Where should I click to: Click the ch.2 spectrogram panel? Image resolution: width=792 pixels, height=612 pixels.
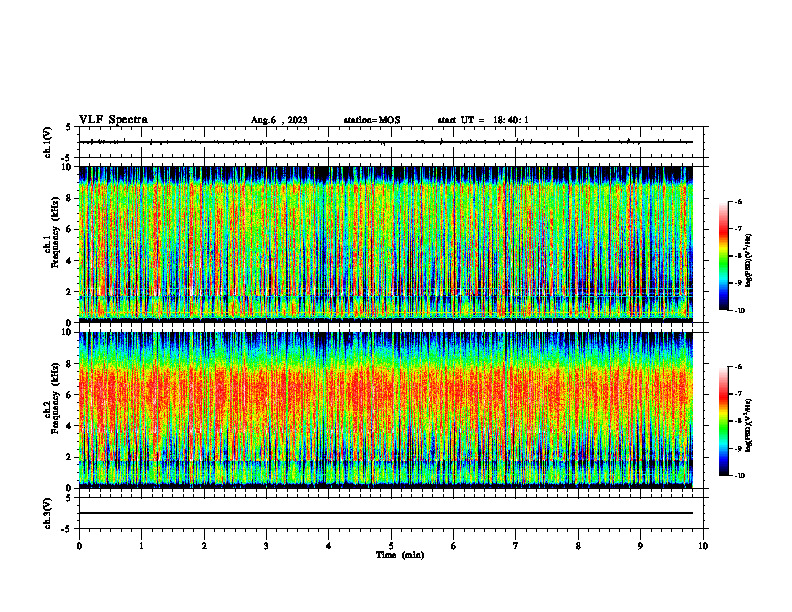(385, 410)
